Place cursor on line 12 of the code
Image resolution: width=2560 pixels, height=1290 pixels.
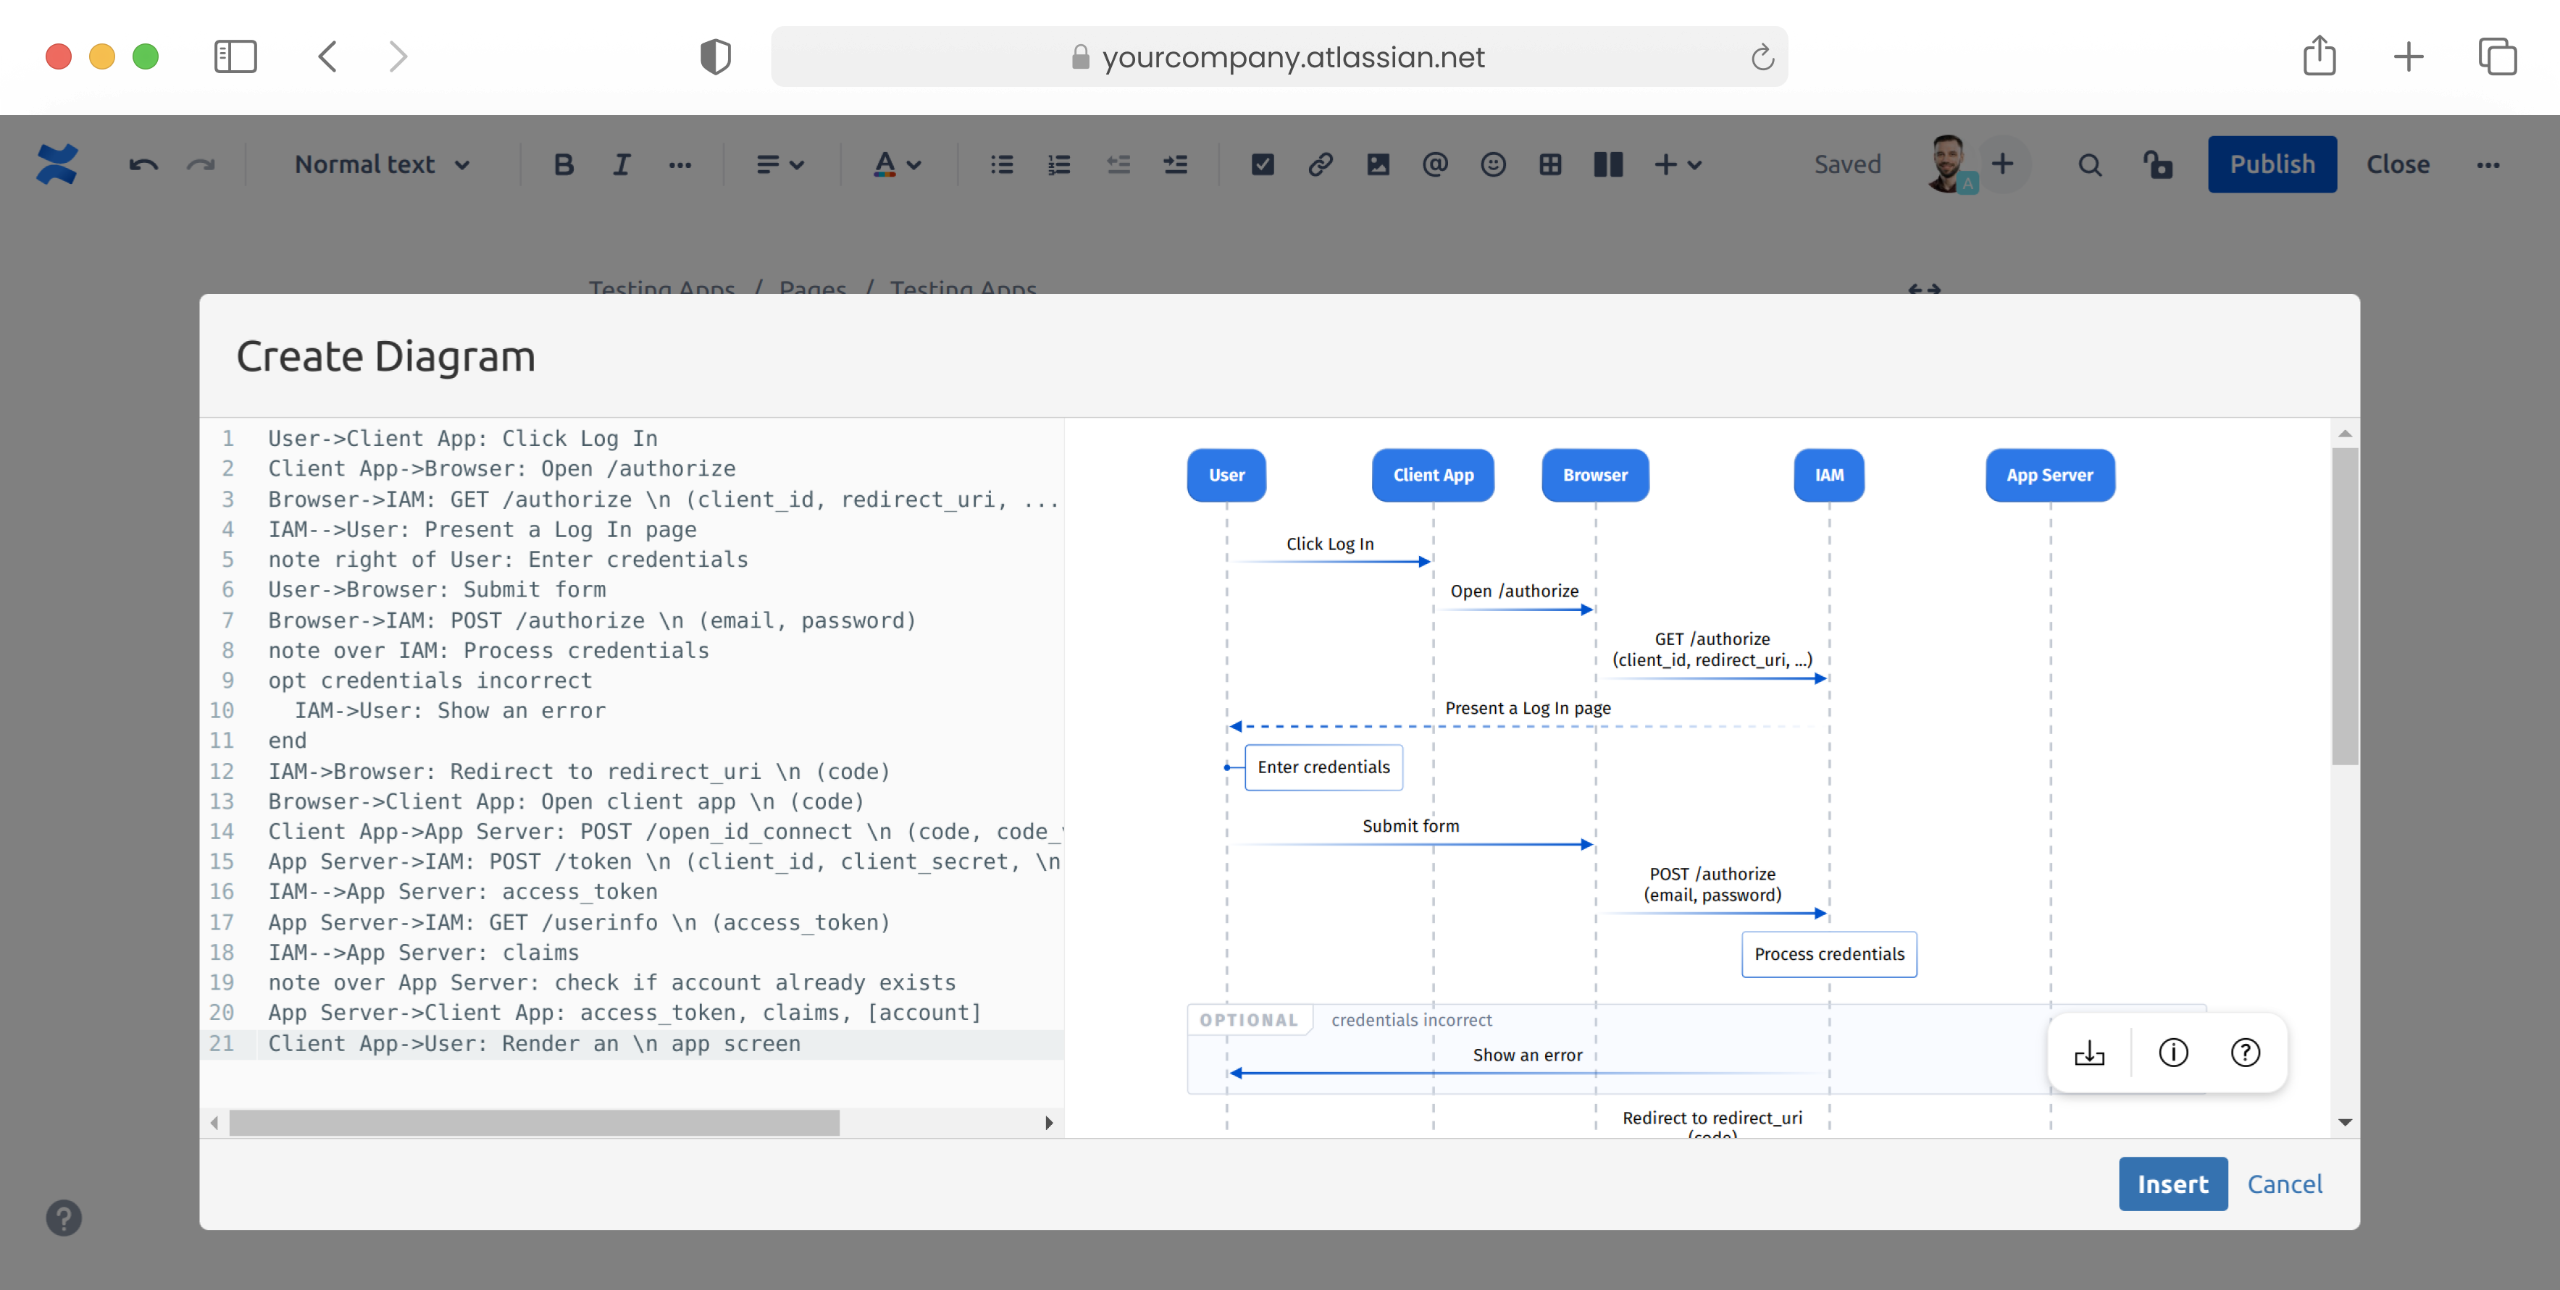[578, 771]
